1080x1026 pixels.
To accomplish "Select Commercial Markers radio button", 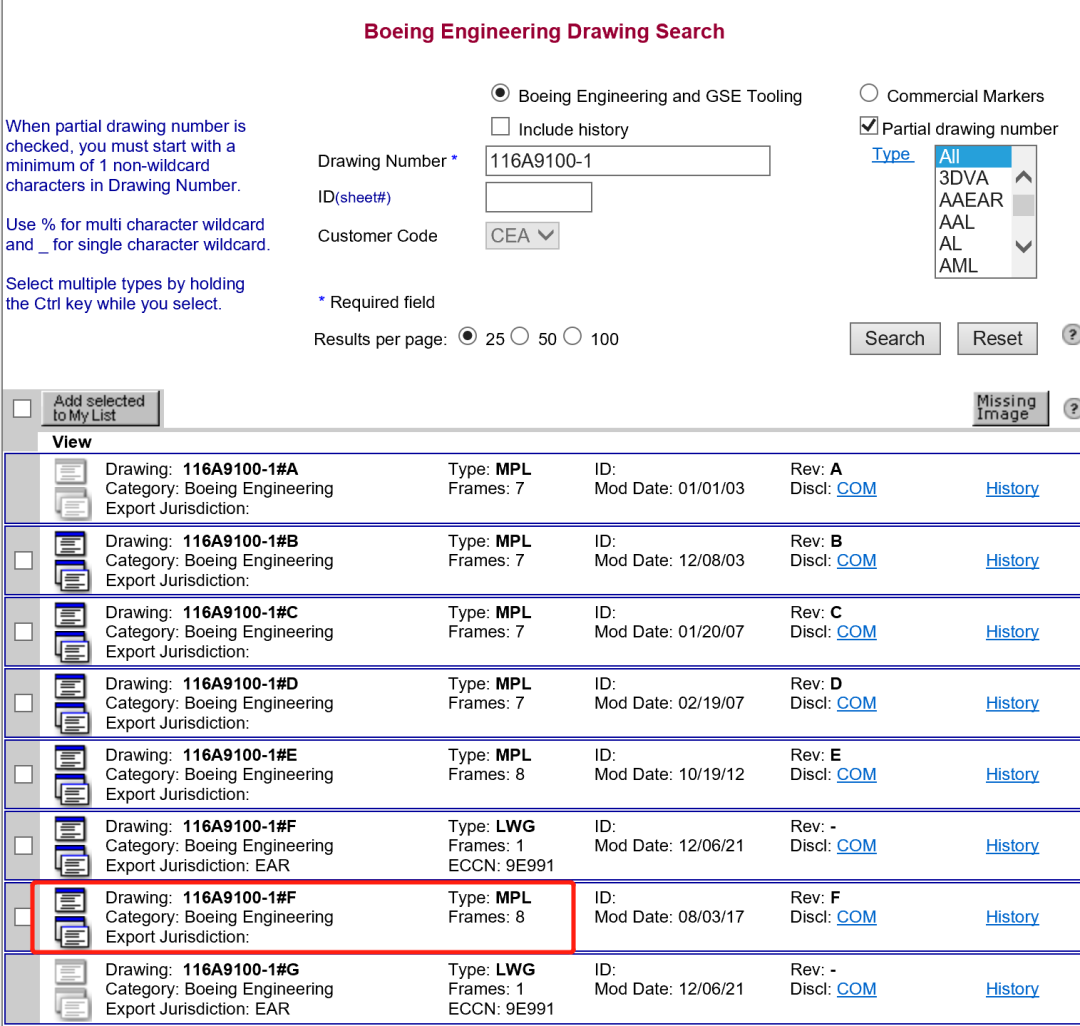I will pyautogui.click(x=869, y=94).
